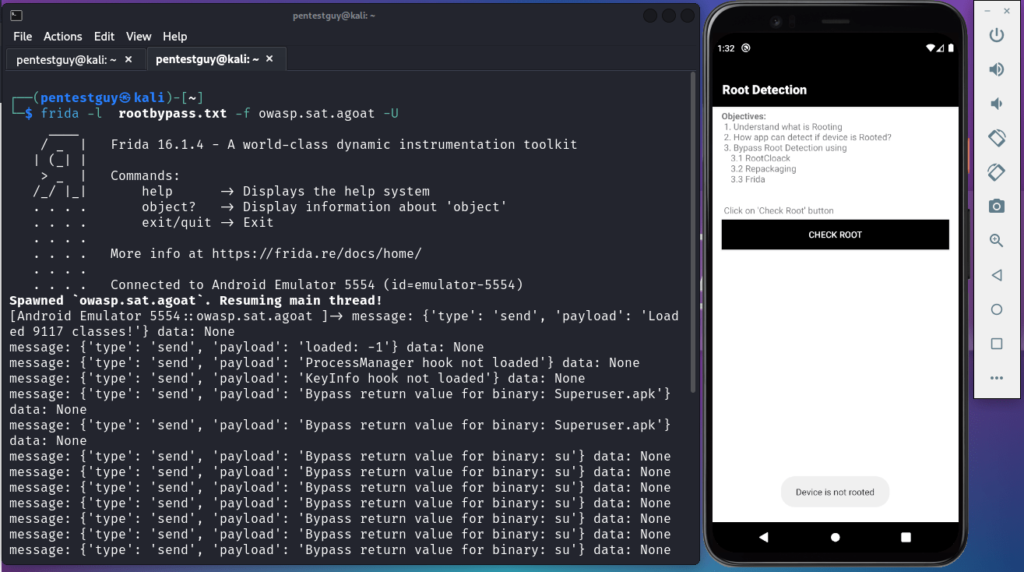Tap the Android home navigation button
This screenshot has height=572, width=1024.
[835, 537]
